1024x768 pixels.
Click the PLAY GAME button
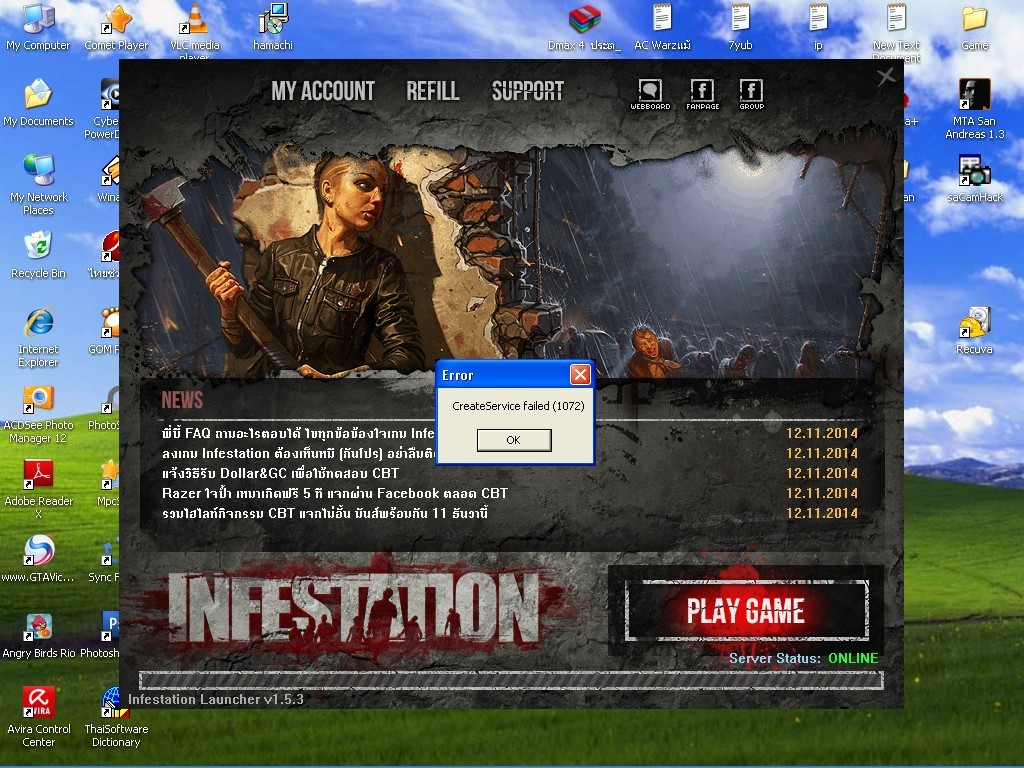point(746,611)
